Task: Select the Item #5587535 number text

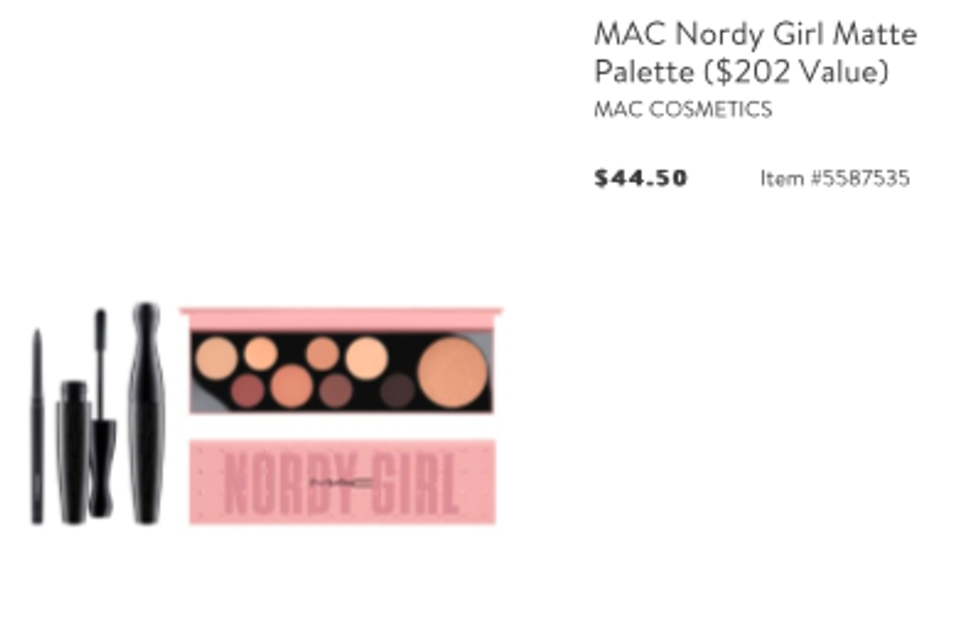Action: click(x=834, y=178)
